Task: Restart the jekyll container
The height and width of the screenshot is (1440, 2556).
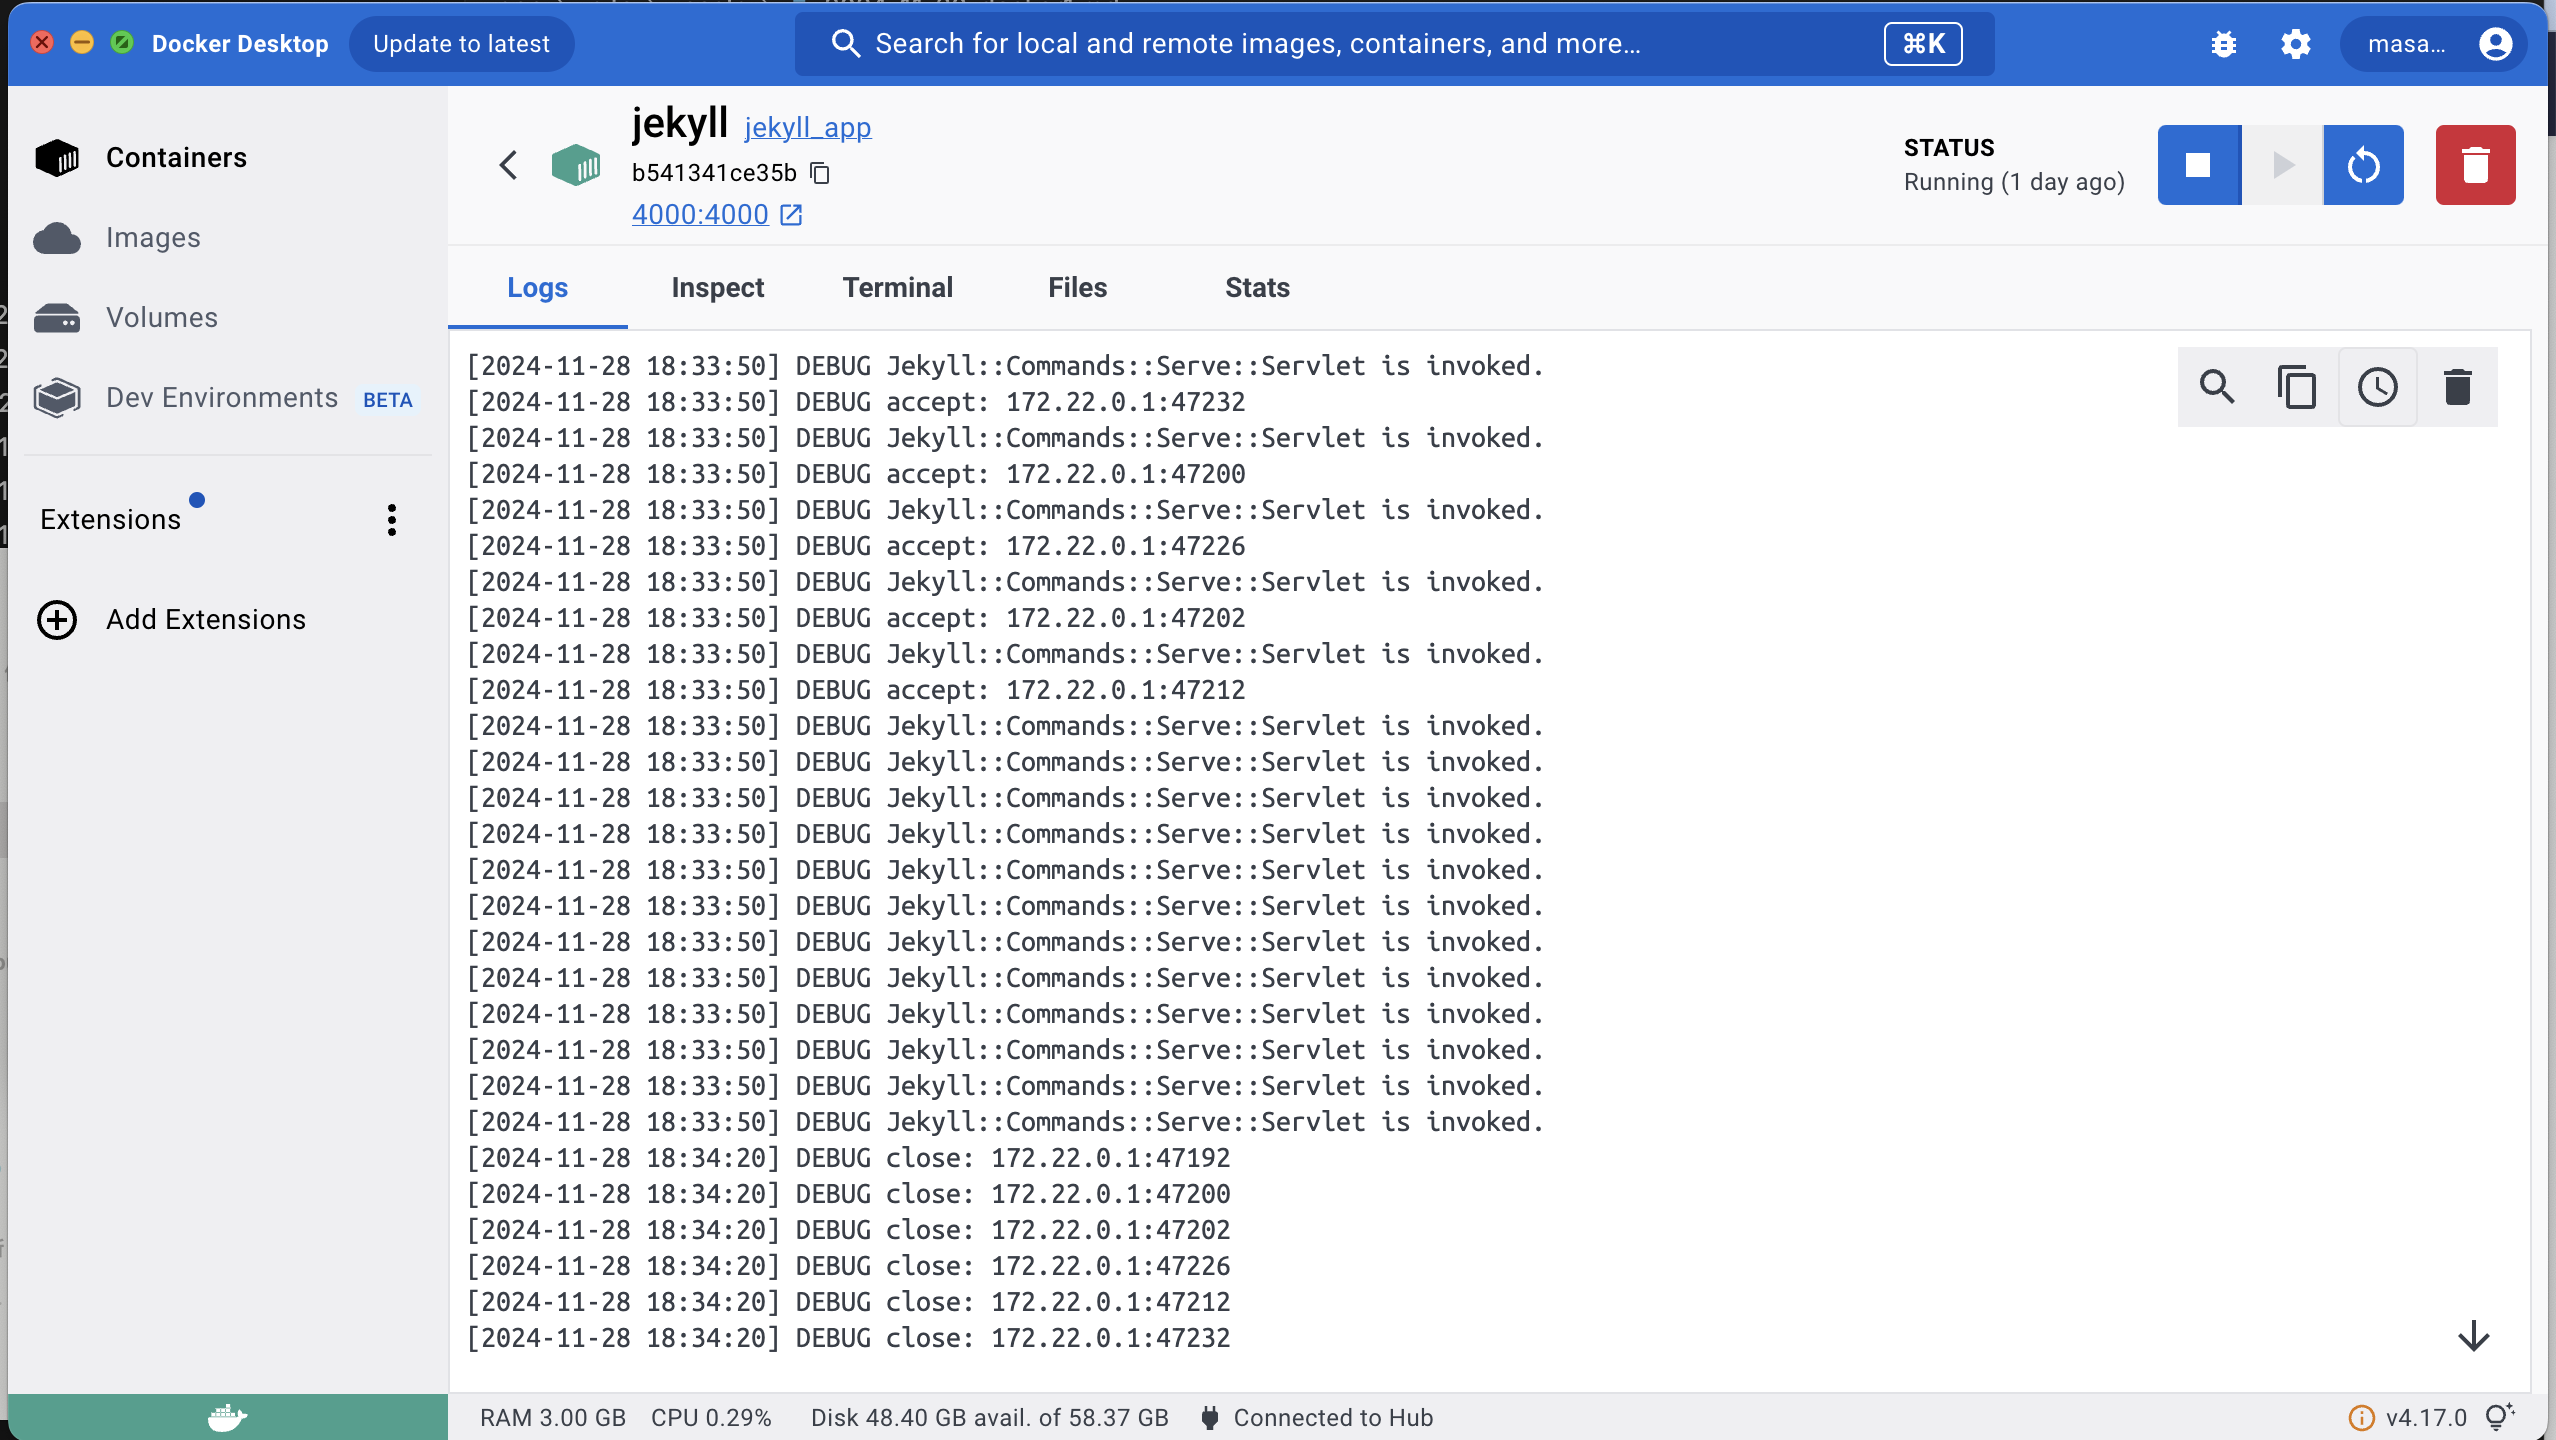Action: 2363,165
